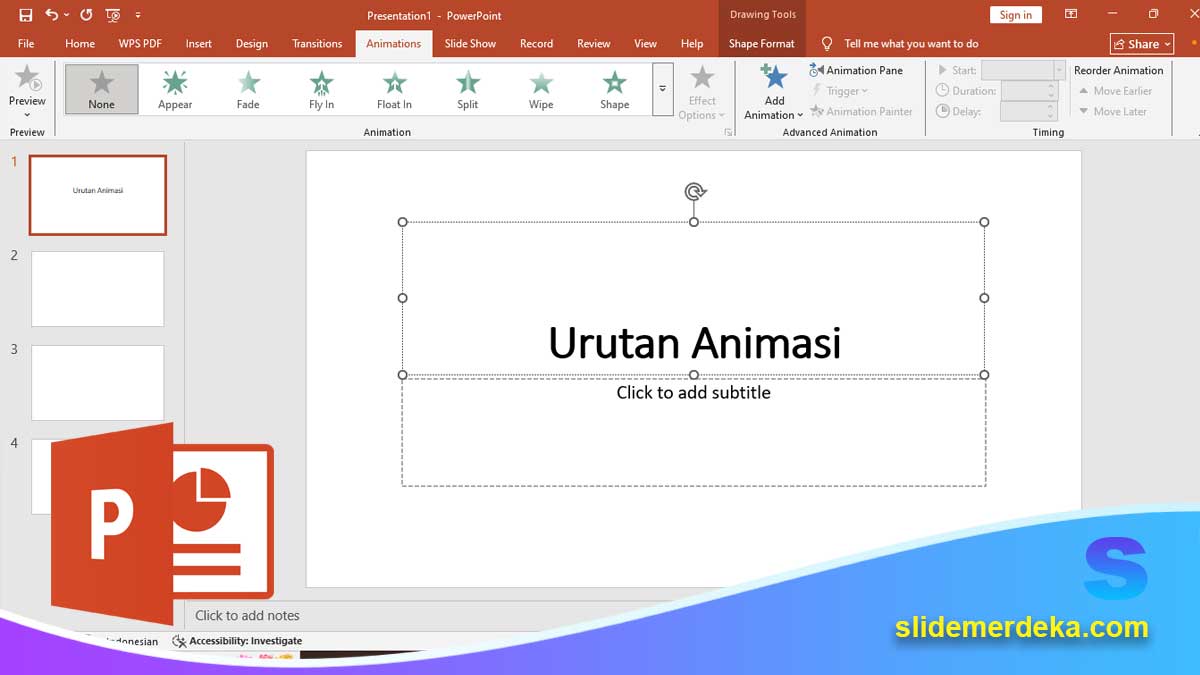This screenshot has width=1200, height=675.
Task: Save the presentation using the floppy icon
Action: (25, 15)
